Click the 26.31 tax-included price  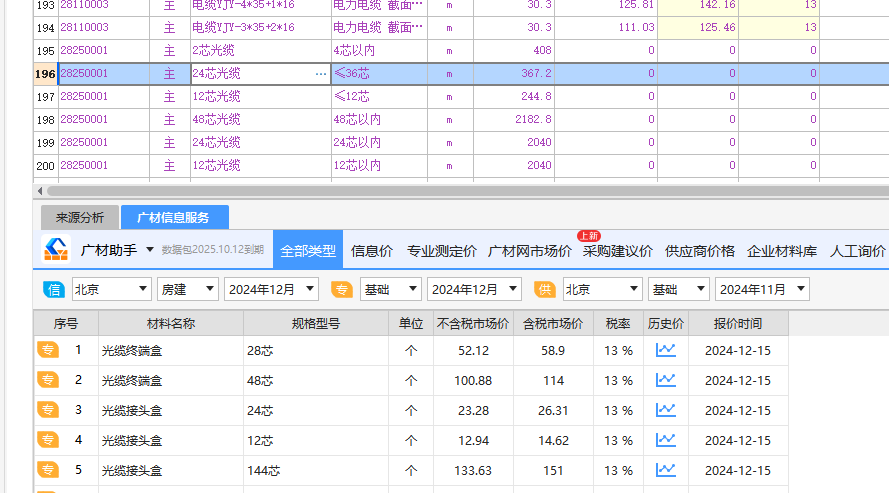pos(553,411)
